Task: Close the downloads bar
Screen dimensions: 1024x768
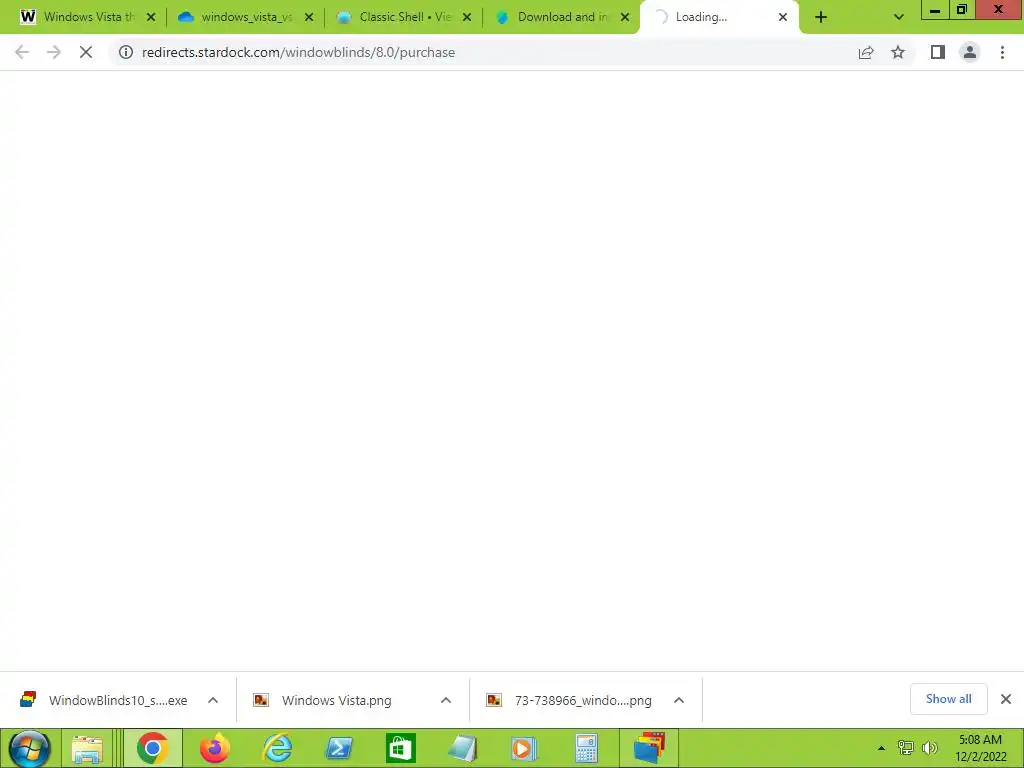Action: point(1006,699)
